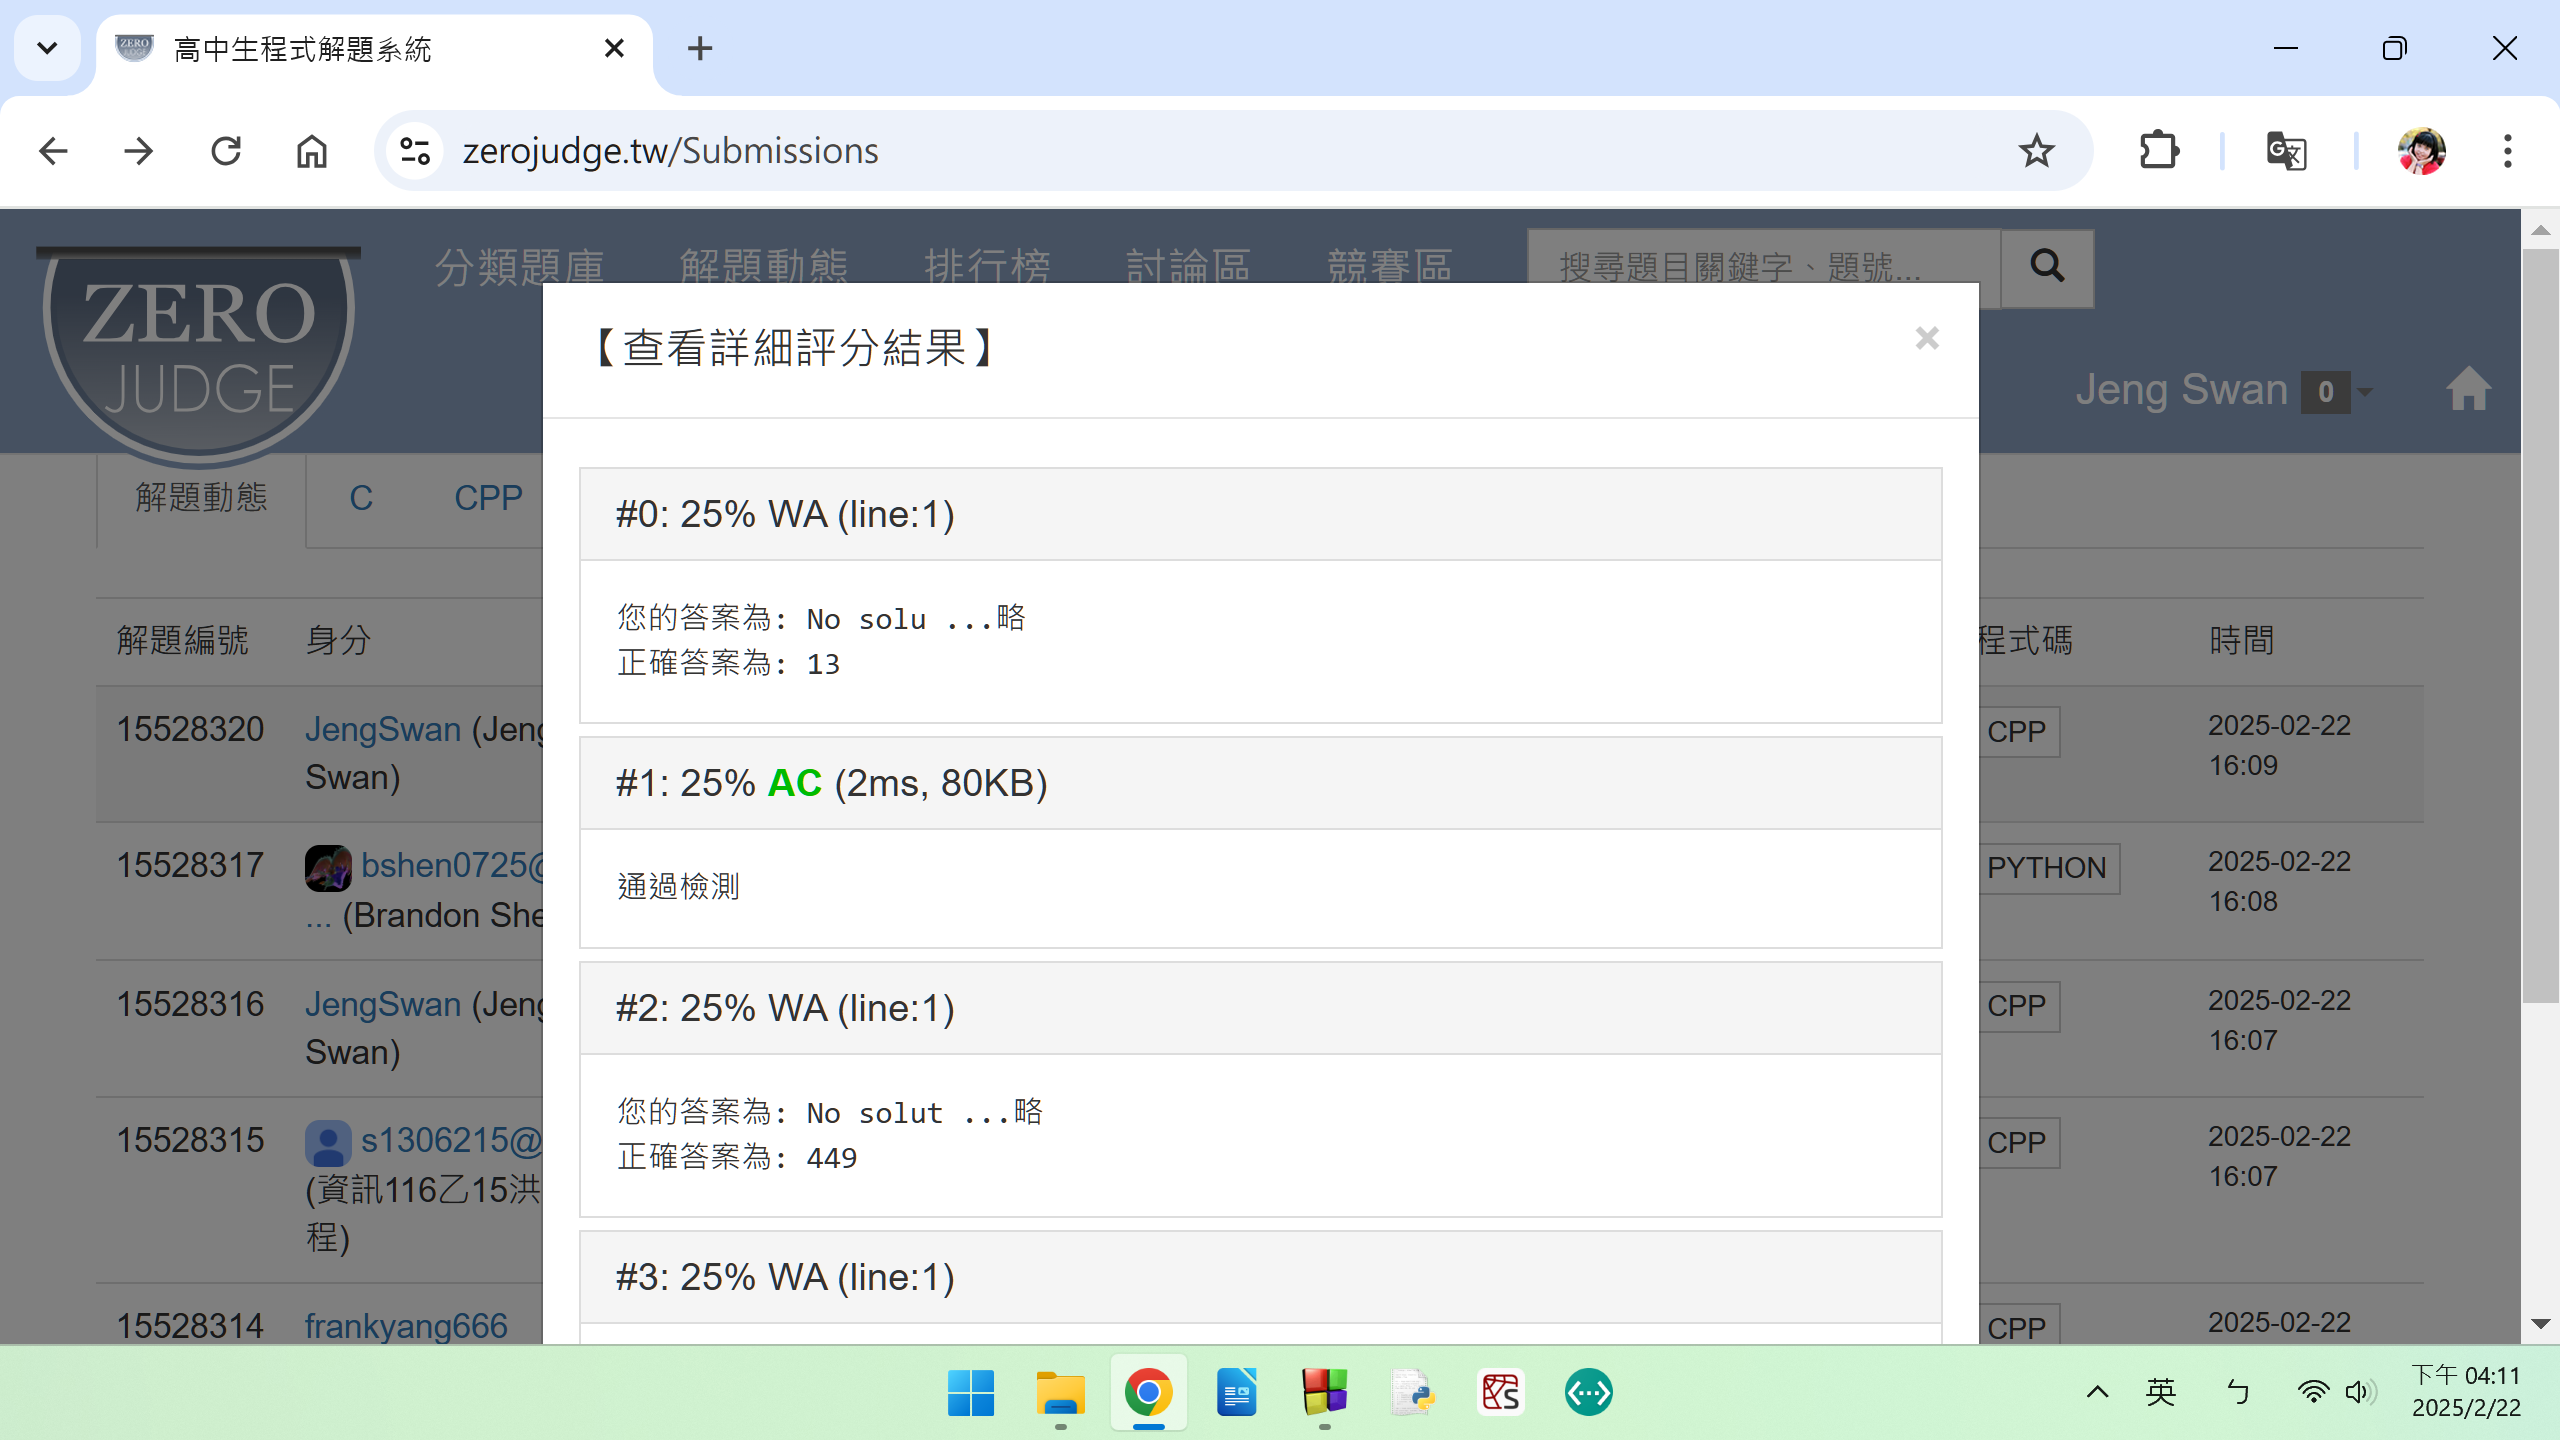Click the CPP code button for 15528316
Viewport: 2560px width, 1440px height.
[x=2016, y=1006]
